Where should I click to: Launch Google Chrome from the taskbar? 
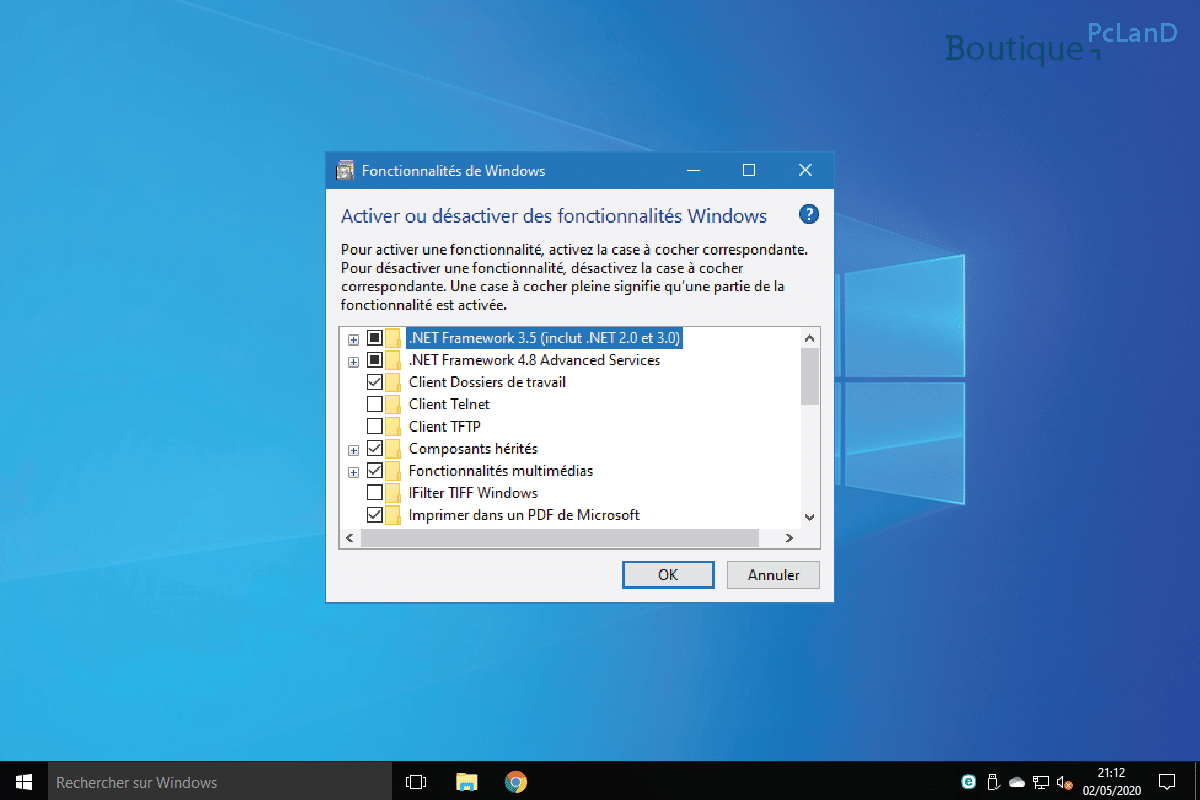tap(516, 781)
